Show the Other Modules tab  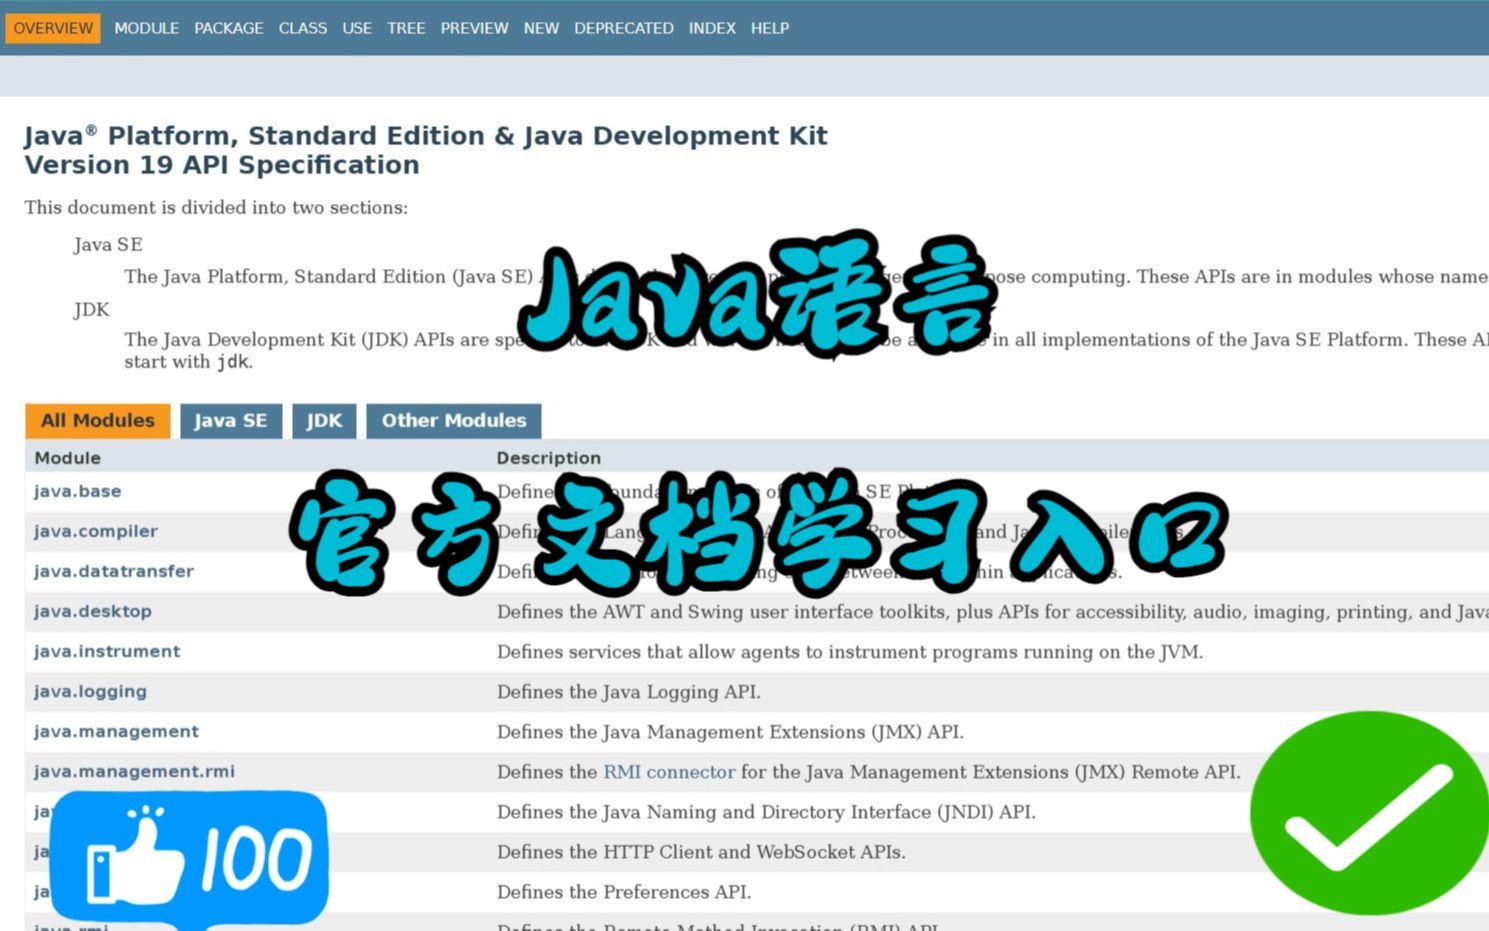(454, 421)
